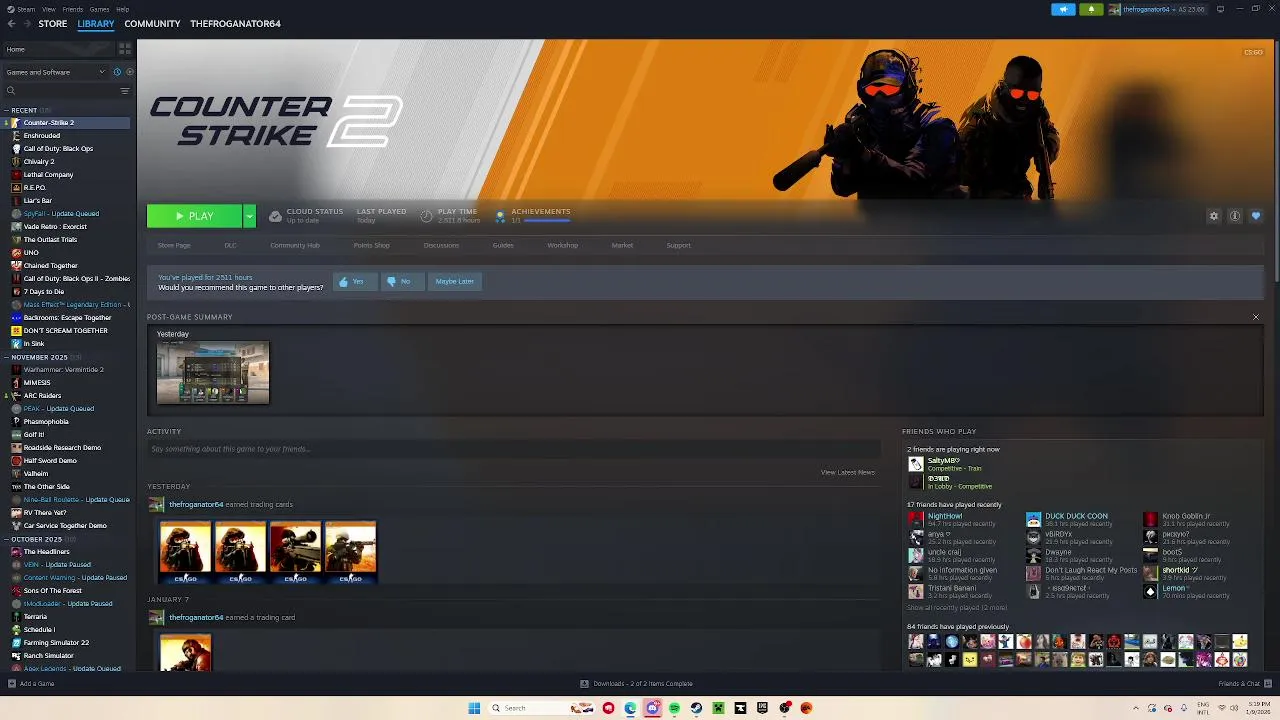Click the forward navigation arrow
1280x720 pixels.
pos(26,23)
